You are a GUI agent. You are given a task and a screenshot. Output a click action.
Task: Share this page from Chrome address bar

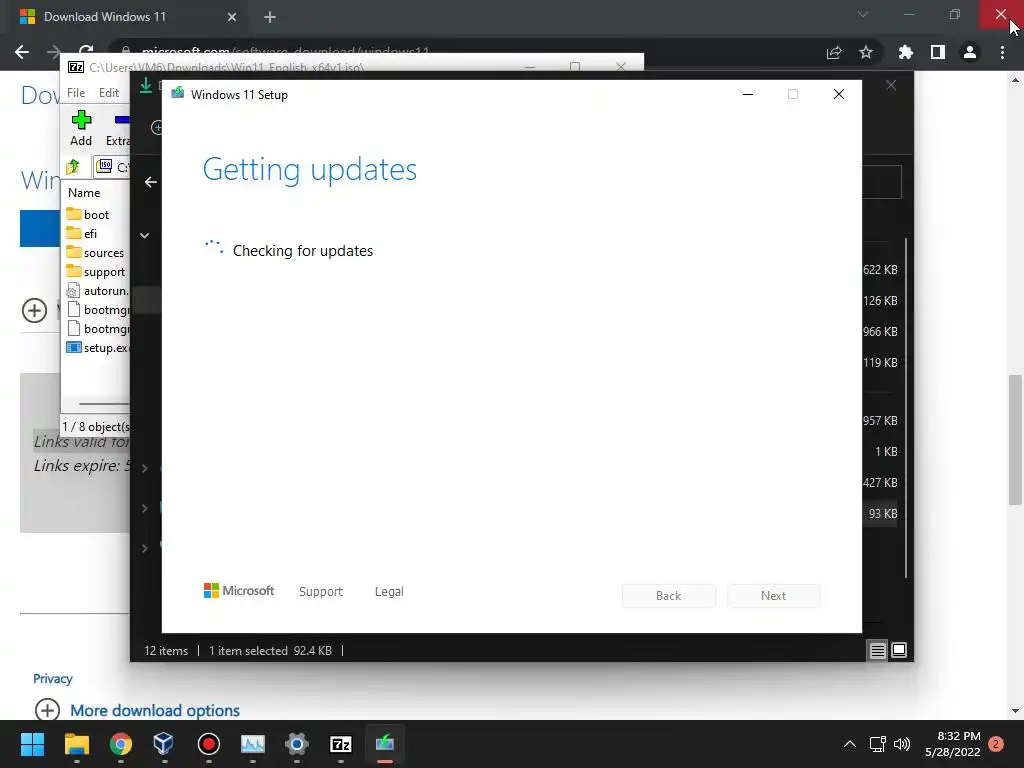[x=834, y=52]
